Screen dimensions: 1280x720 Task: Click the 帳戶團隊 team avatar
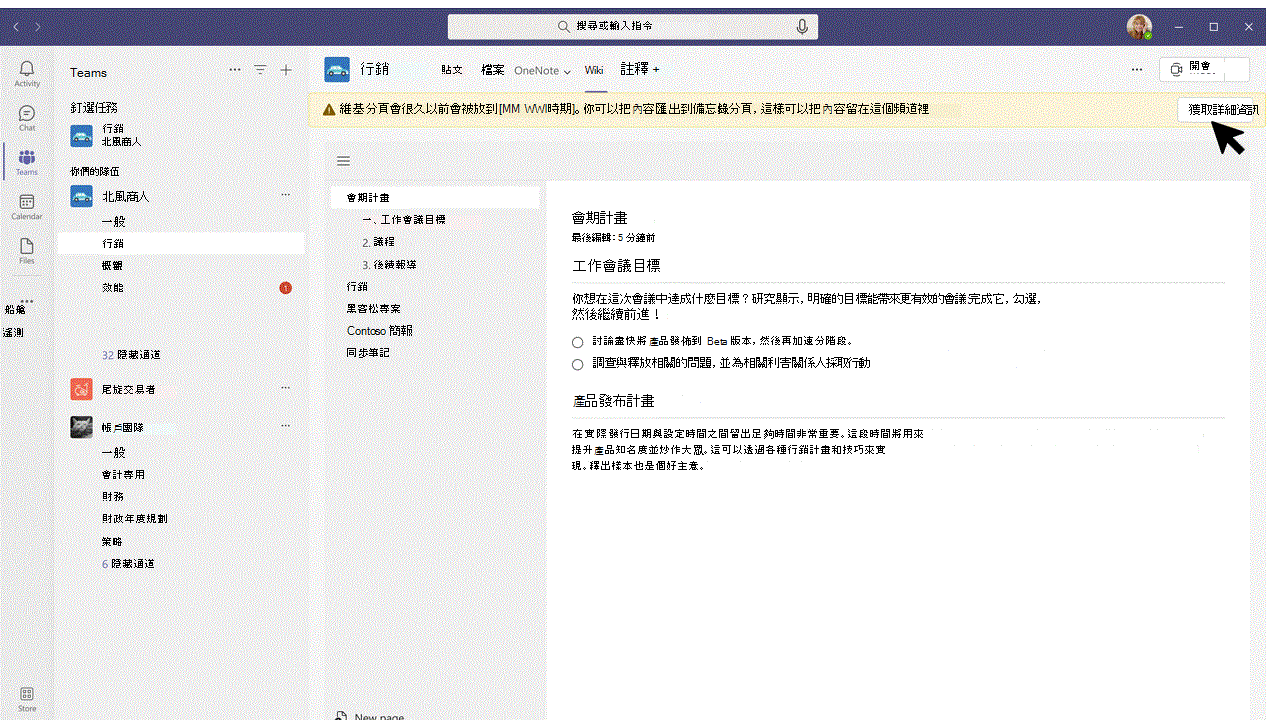click(82, 427)
